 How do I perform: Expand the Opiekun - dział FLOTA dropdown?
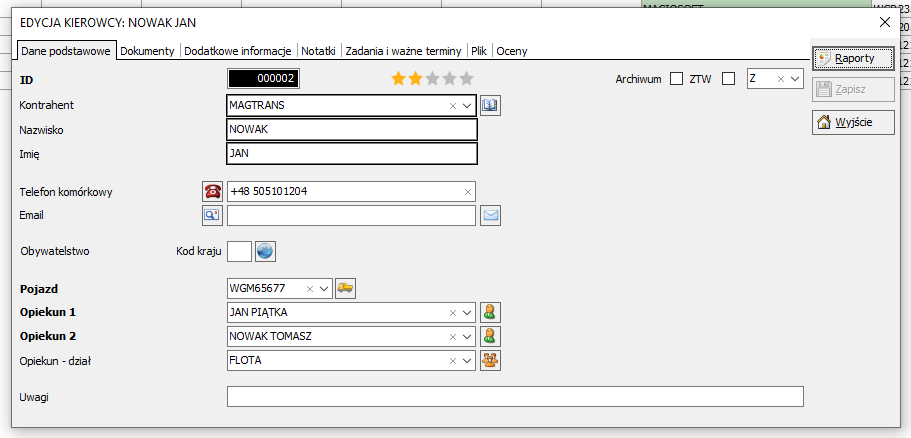coord(467,360)
